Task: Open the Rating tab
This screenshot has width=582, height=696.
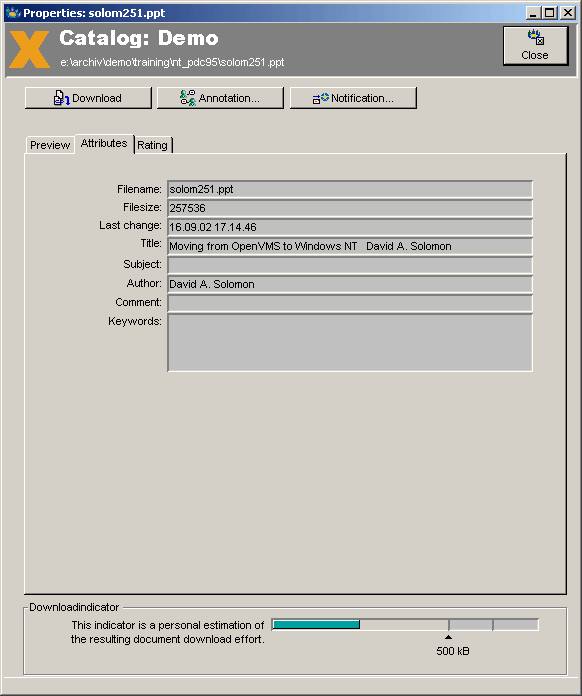Action: [x=152, y=145]
